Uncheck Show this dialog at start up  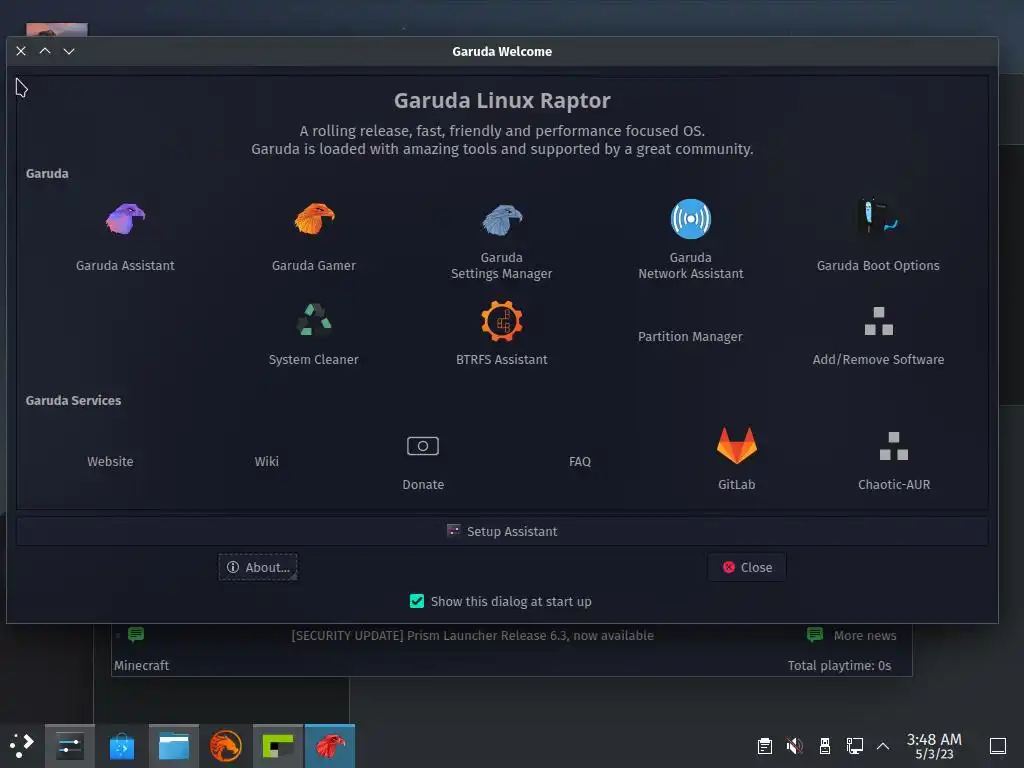click(x=417, y=601)
